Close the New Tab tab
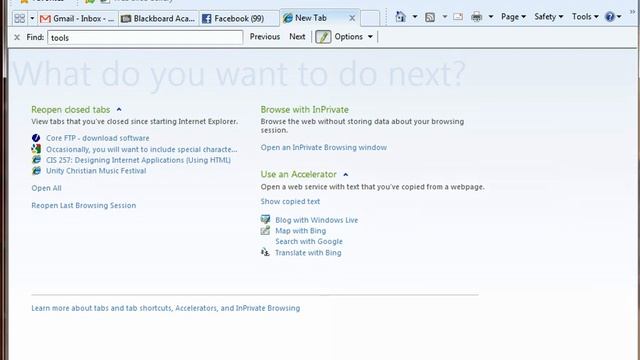Image resolution: width=640 pixels, height=360 pixels. [x=352, y=18]
